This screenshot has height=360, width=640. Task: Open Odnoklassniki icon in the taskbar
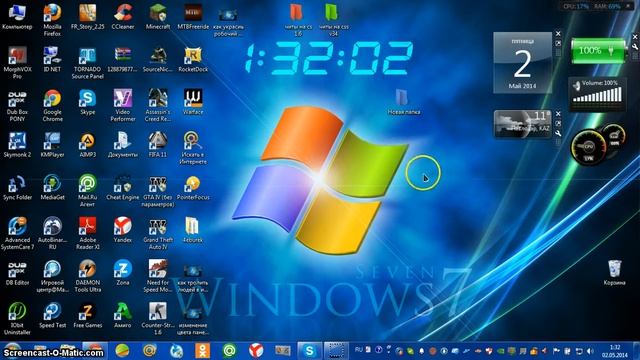point(202,351)
